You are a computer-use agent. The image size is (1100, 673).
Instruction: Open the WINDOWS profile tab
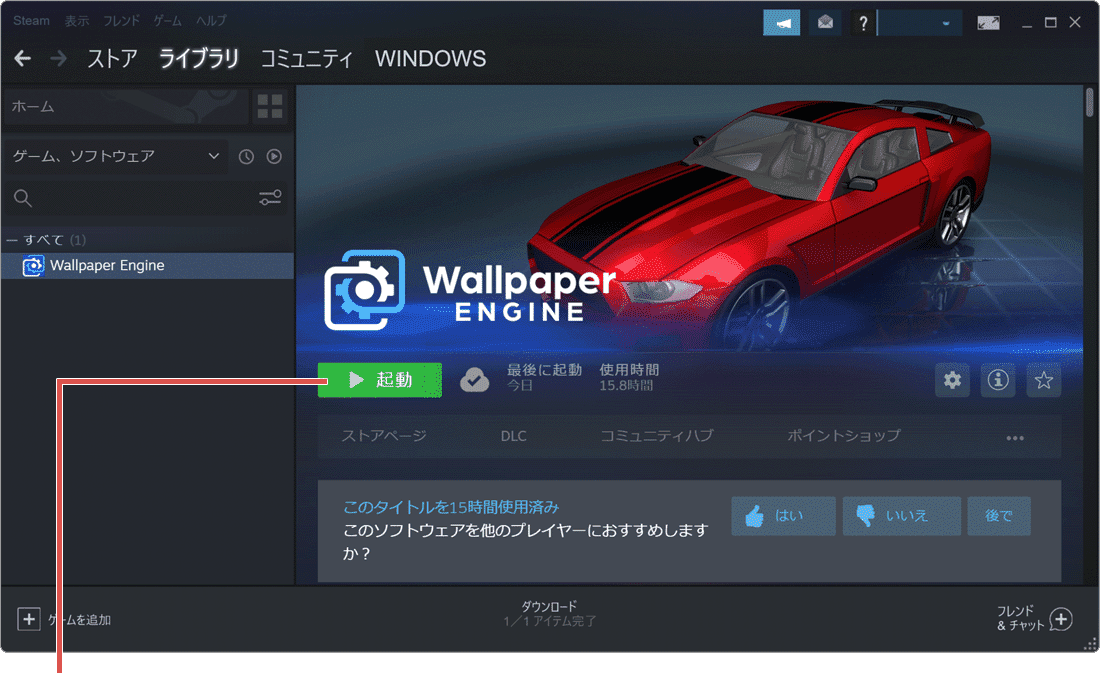(430, 58)
